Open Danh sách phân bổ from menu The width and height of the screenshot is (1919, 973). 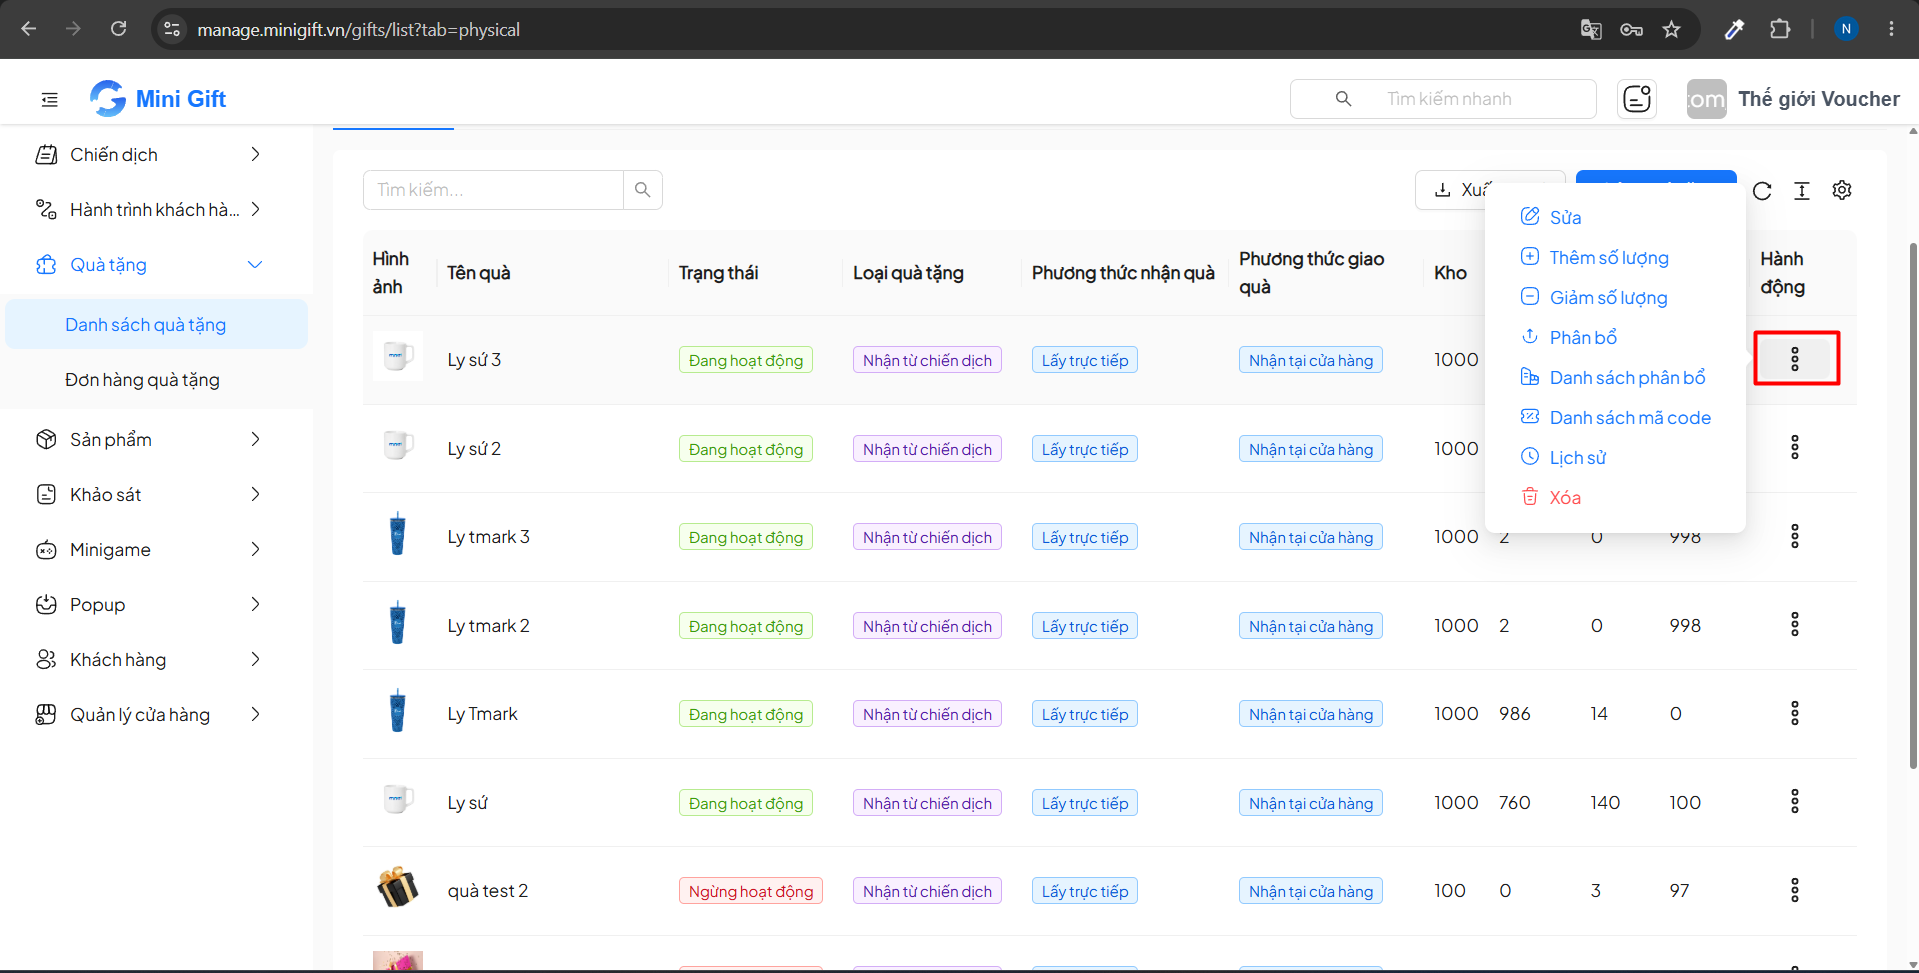click(1615, 377)
